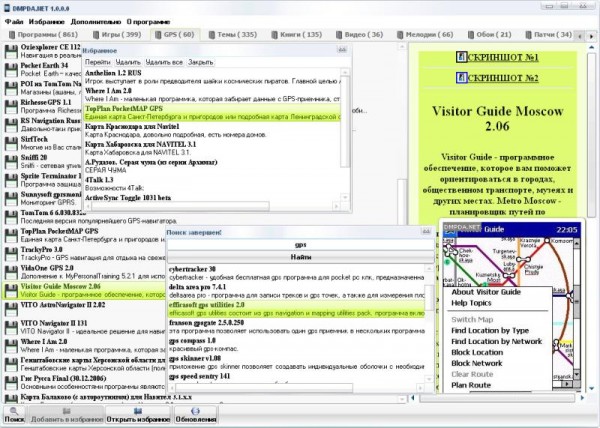Select Карта Краснодара для Navitel in favorites

coord(212,130)
